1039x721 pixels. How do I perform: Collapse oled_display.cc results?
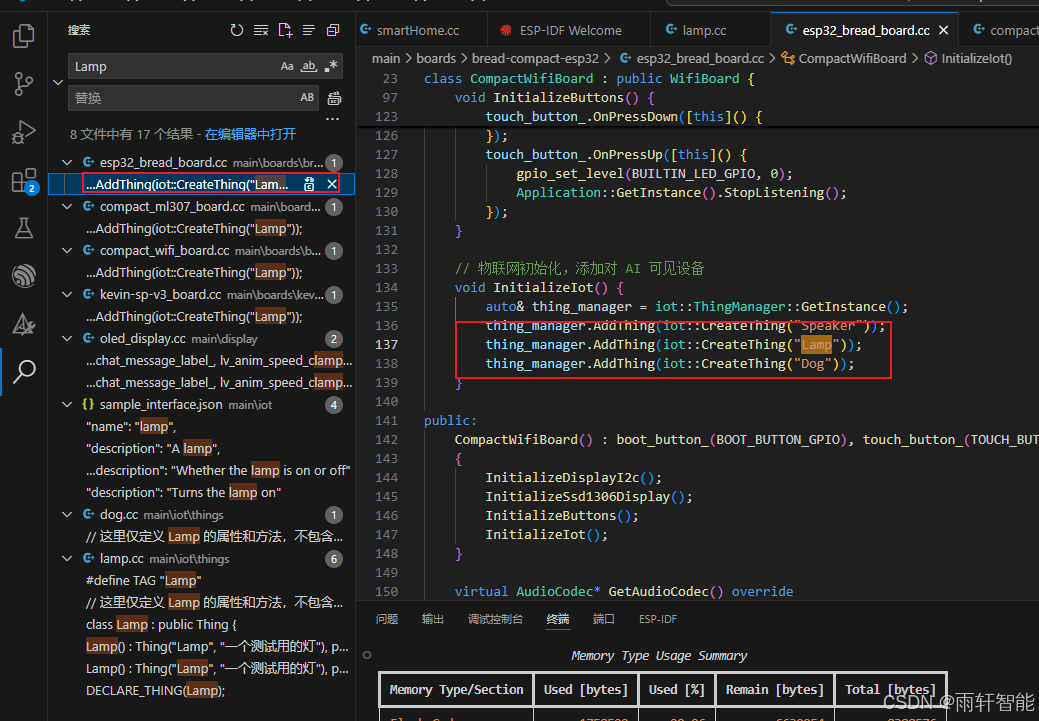(x=67, y=339)
